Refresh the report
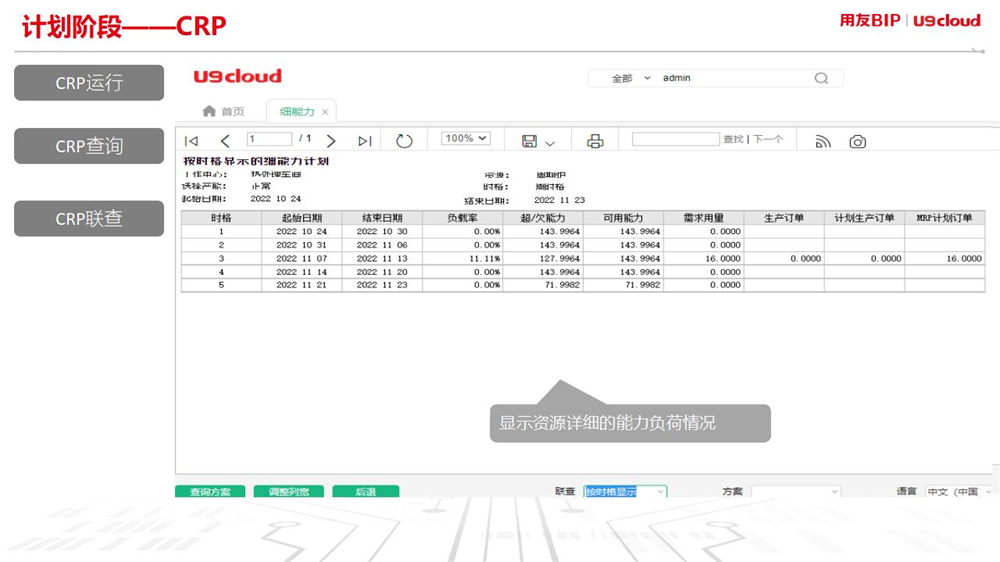Image resolution: width=1000 pixels, height=562 pixels. 404,141
